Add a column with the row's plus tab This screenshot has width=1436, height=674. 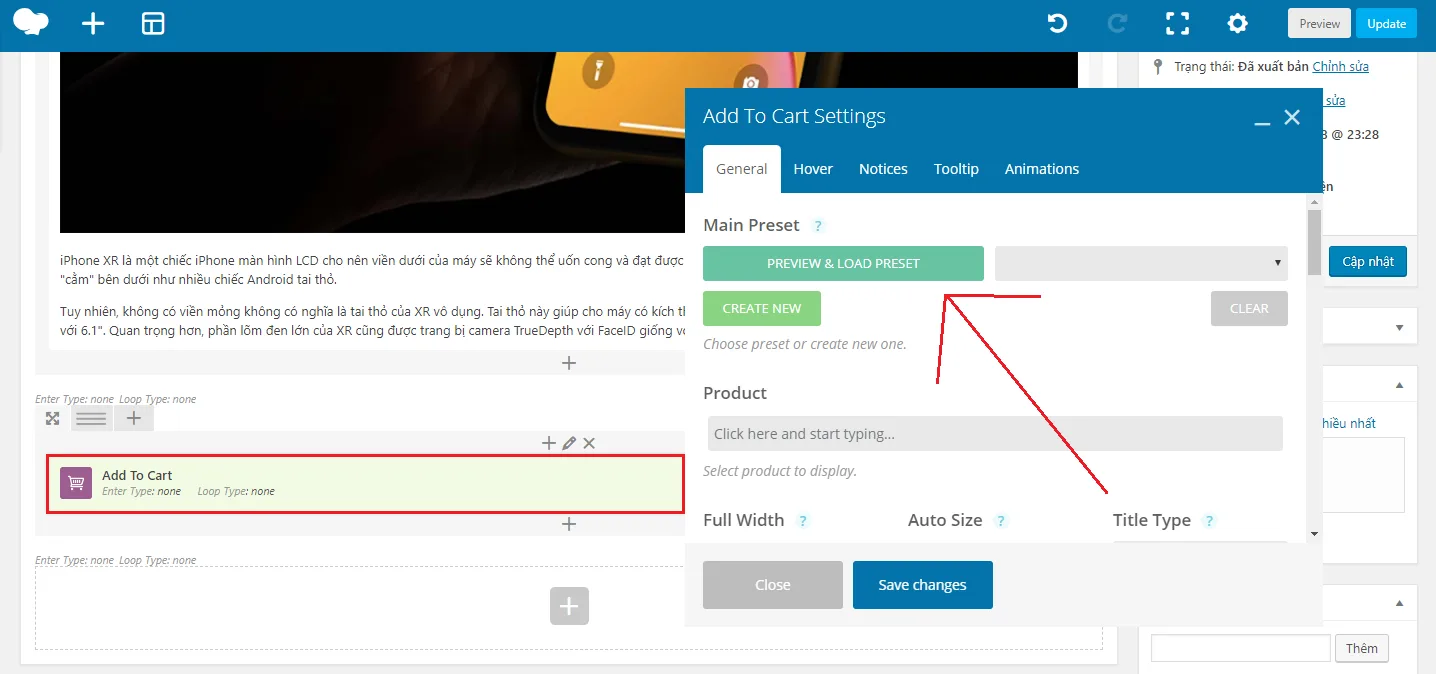[134, 419]
